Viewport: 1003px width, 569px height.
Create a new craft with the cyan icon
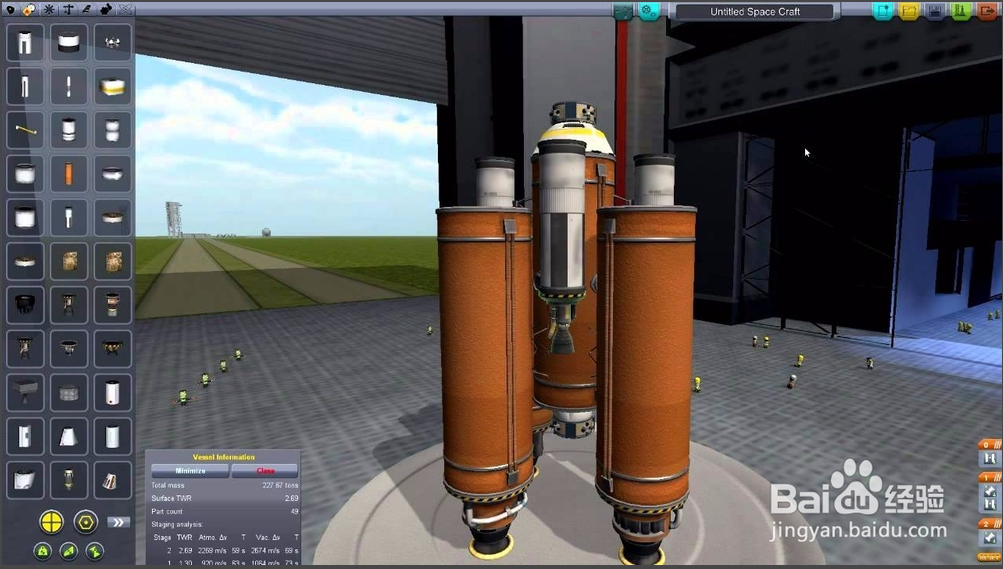(883, 11)
